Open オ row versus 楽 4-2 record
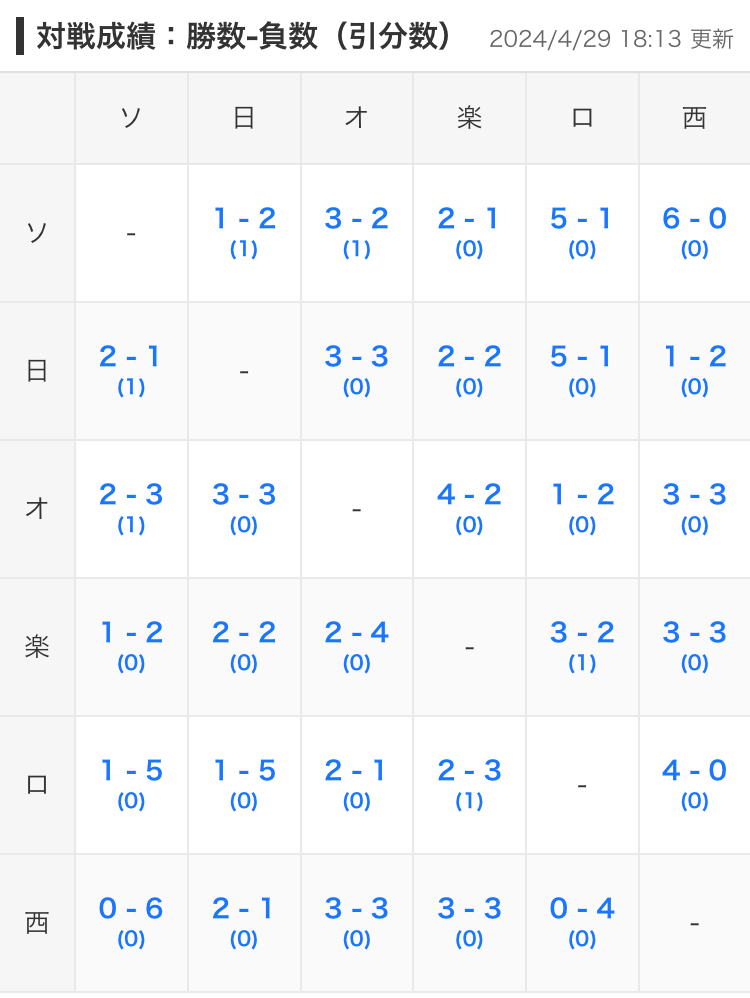The image size is (750, 998). [469, 495]
